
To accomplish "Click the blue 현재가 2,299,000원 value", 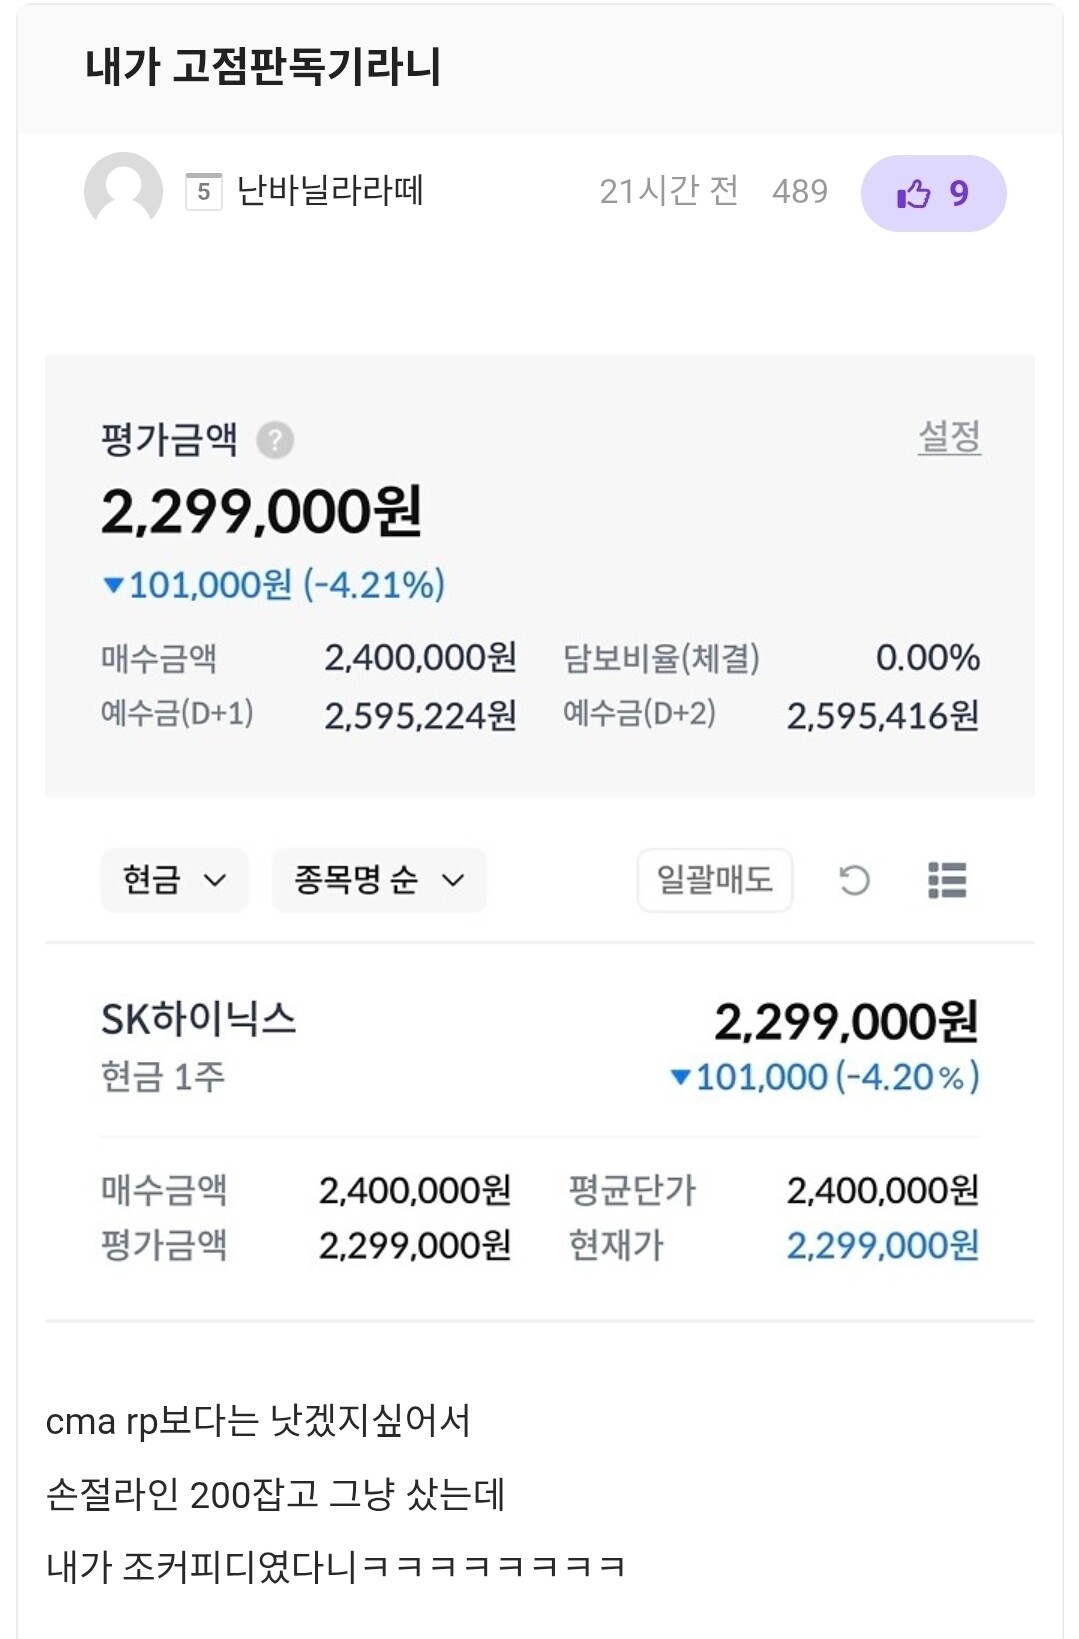I will [882, 1245].
